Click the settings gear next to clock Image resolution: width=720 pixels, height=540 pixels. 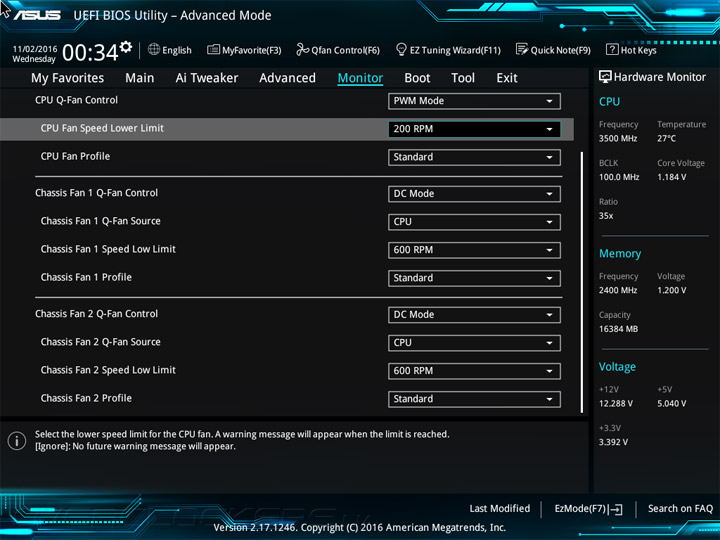pos(126,46)
